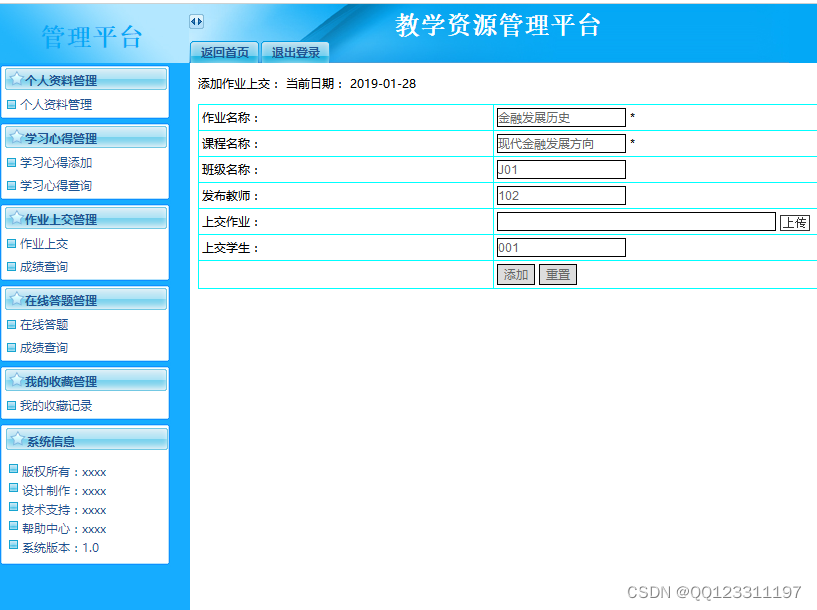
Task: Toggle the 我的收藏管理 section header
Action: click(86, 381)
